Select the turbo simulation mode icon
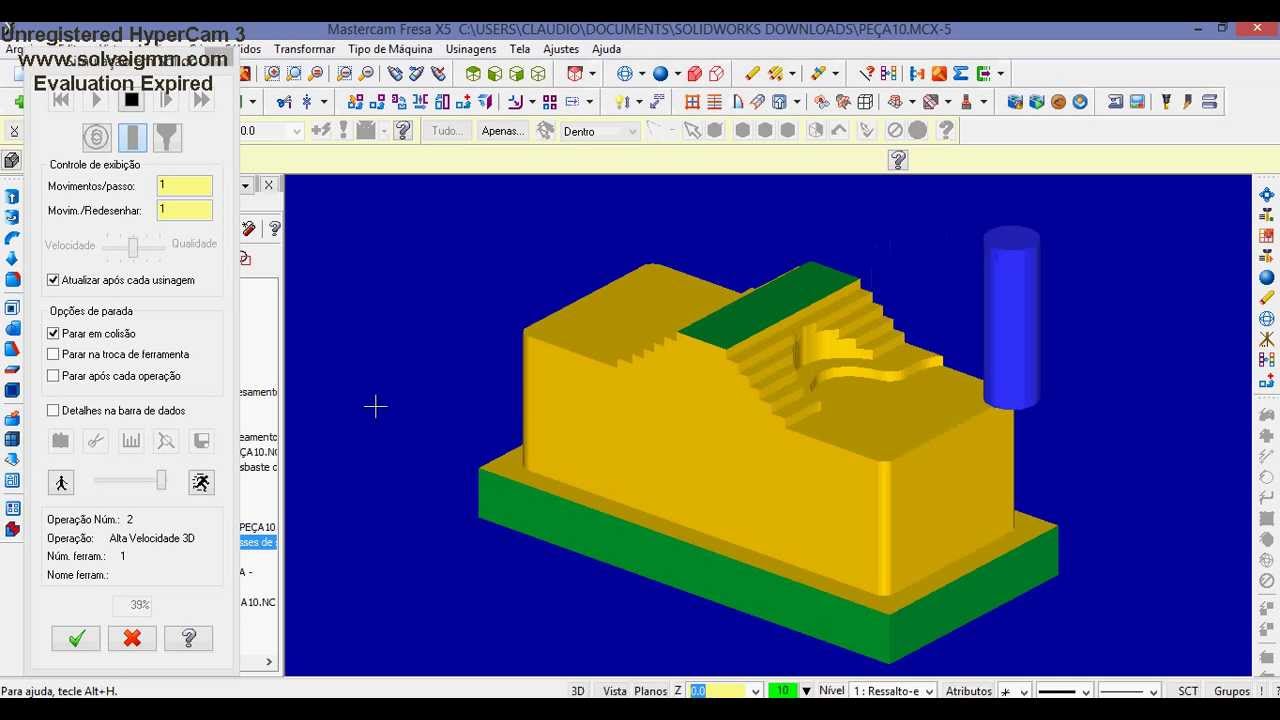Screen dimensions: 1280x720 [96, 137]
